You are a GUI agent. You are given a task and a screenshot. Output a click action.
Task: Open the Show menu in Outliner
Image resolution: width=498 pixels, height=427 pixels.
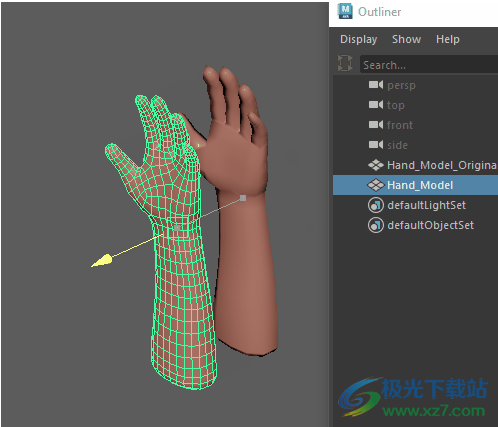[x=406, y=39]
